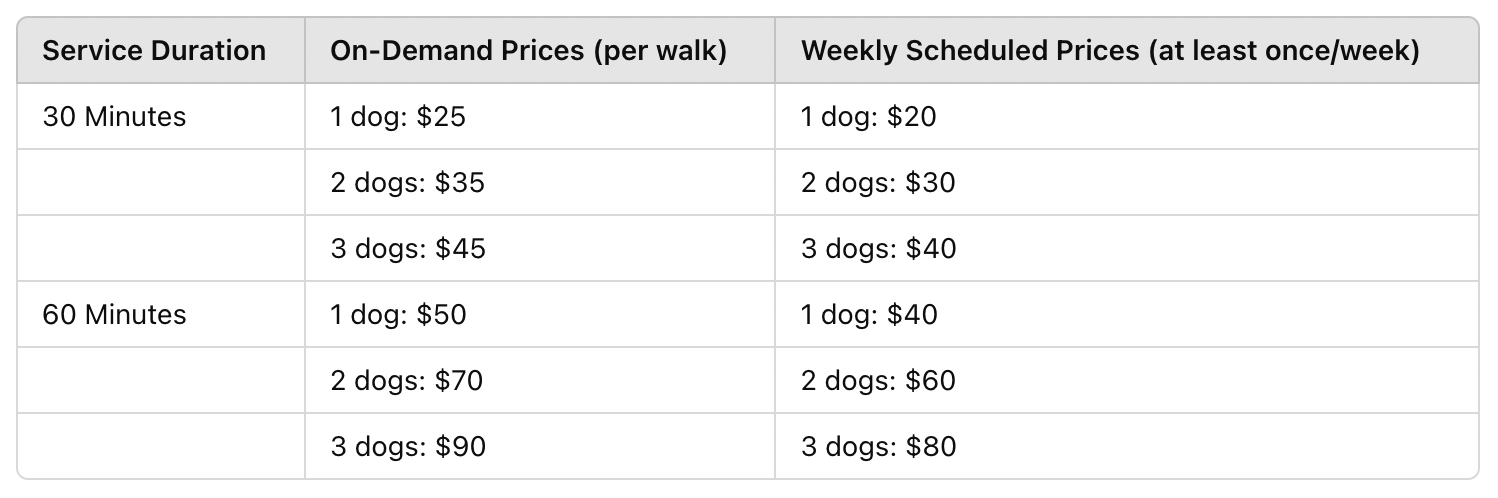
Task: Click on the "3 dogs: $45" cell
Action: pyautogui.click(x=408, y=249)
